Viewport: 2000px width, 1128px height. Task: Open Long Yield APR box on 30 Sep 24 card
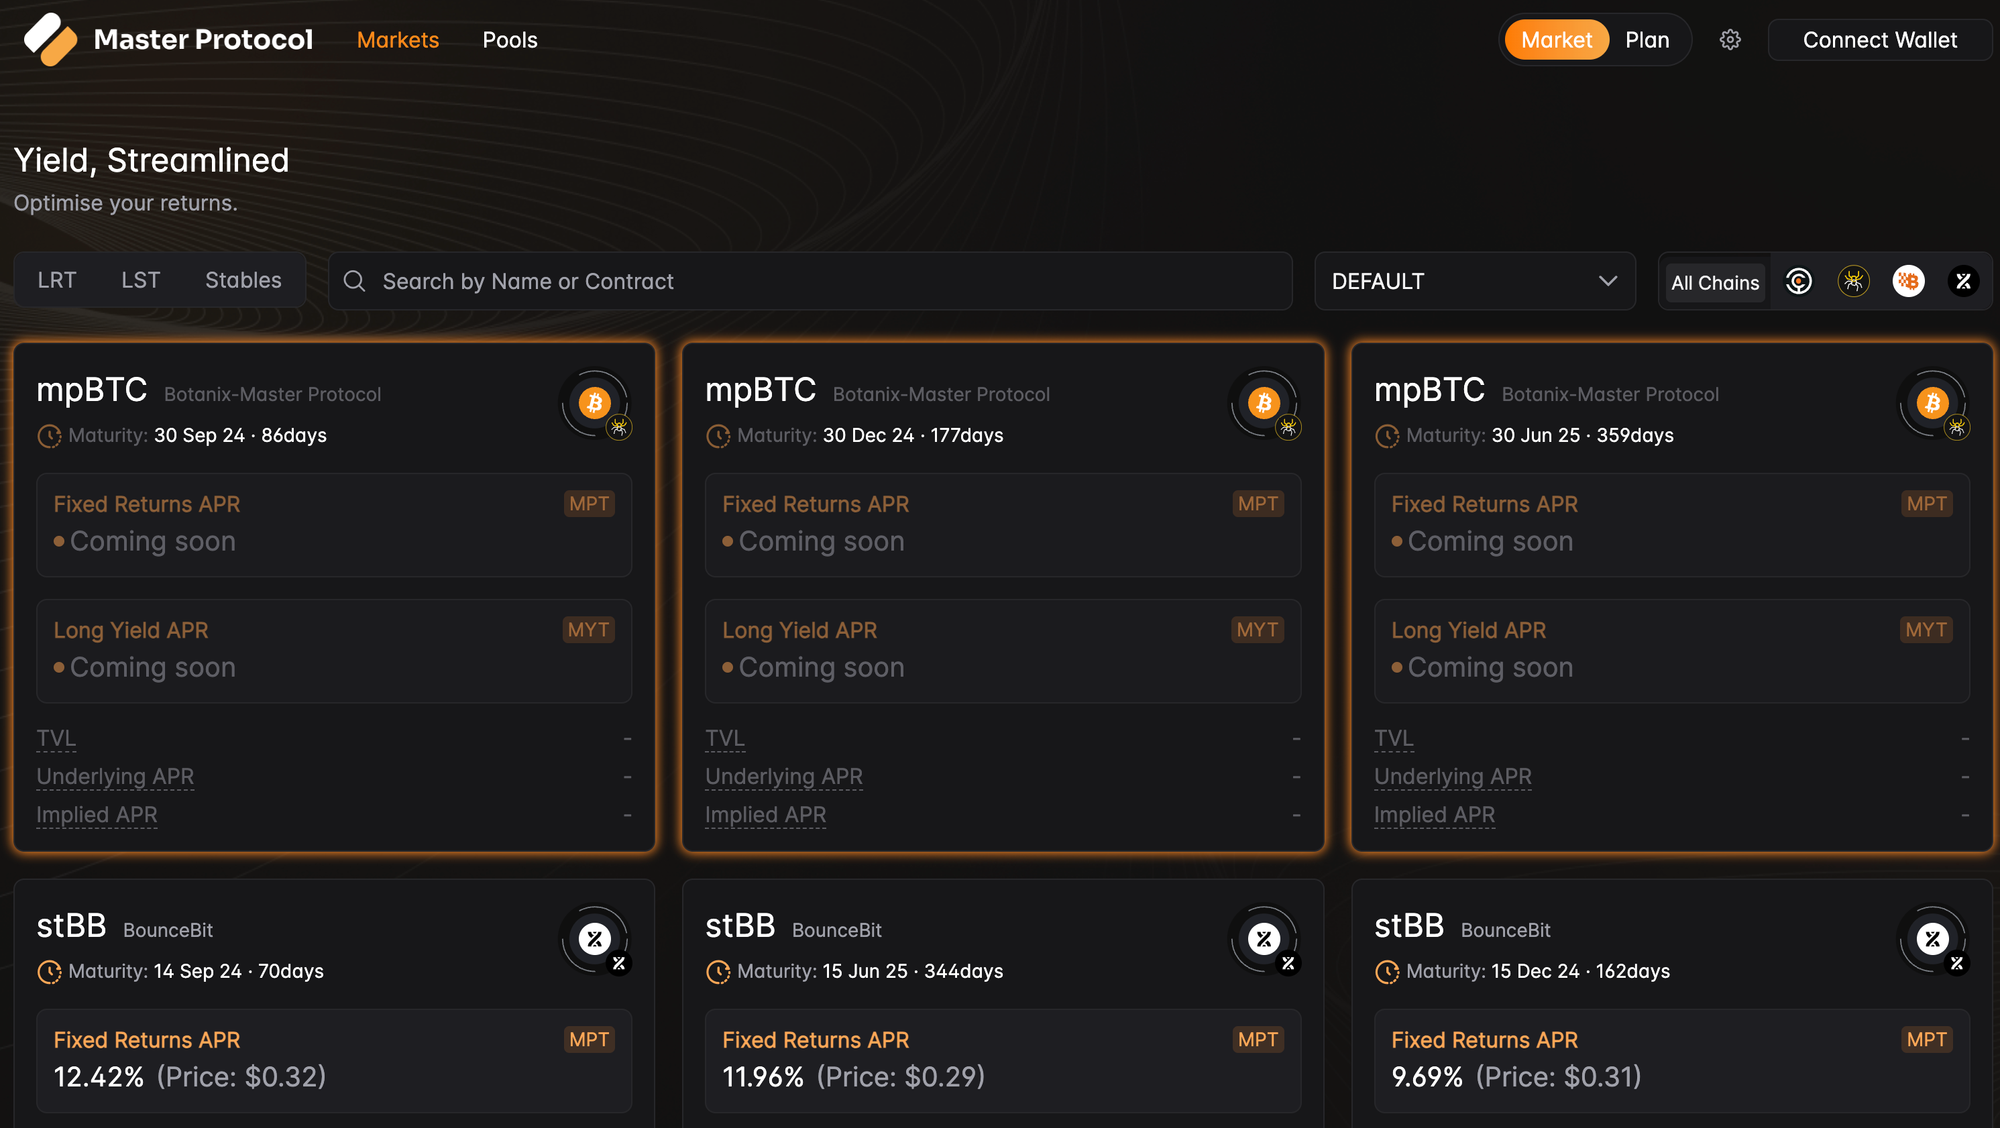point(334,651)
